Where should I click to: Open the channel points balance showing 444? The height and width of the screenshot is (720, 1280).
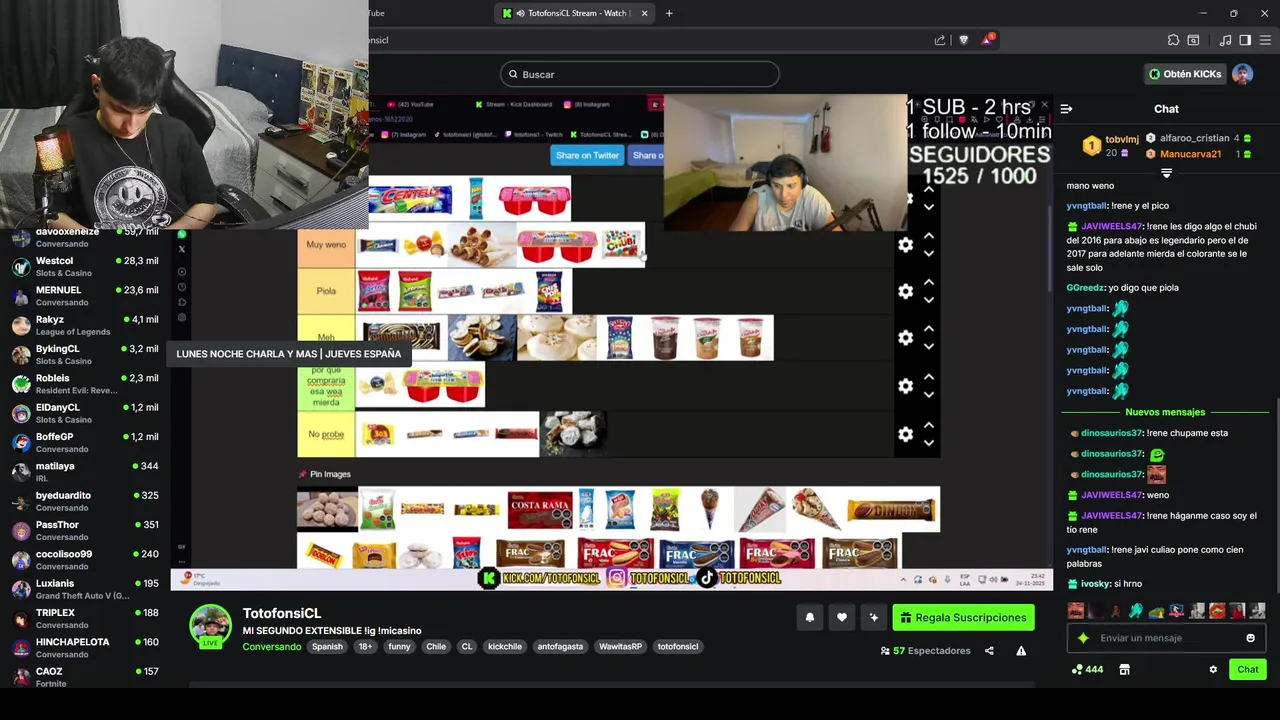tap(1087, 670)
